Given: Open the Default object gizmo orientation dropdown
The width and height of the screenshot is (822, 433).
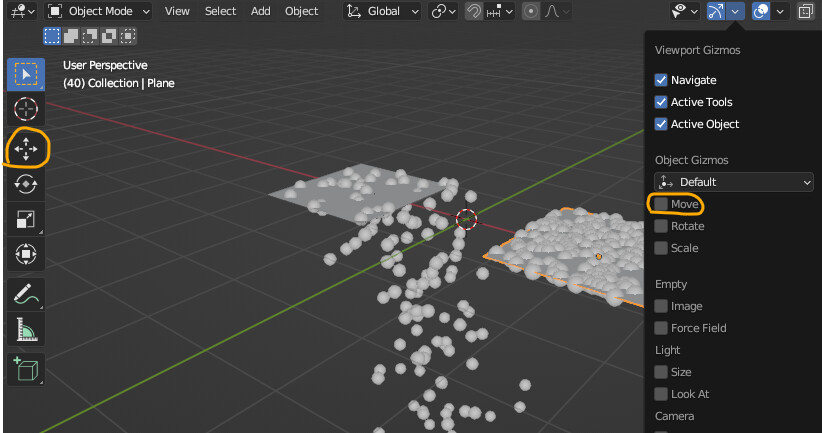Looking at the screenshot, I should point(734,182).
